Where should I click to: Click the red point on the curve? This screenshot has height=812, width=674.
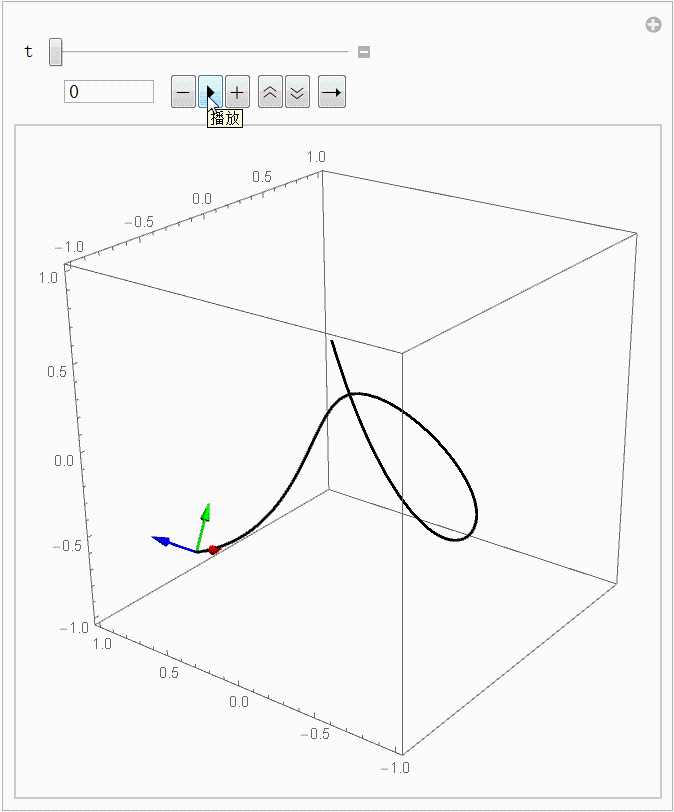coord(213,549)
